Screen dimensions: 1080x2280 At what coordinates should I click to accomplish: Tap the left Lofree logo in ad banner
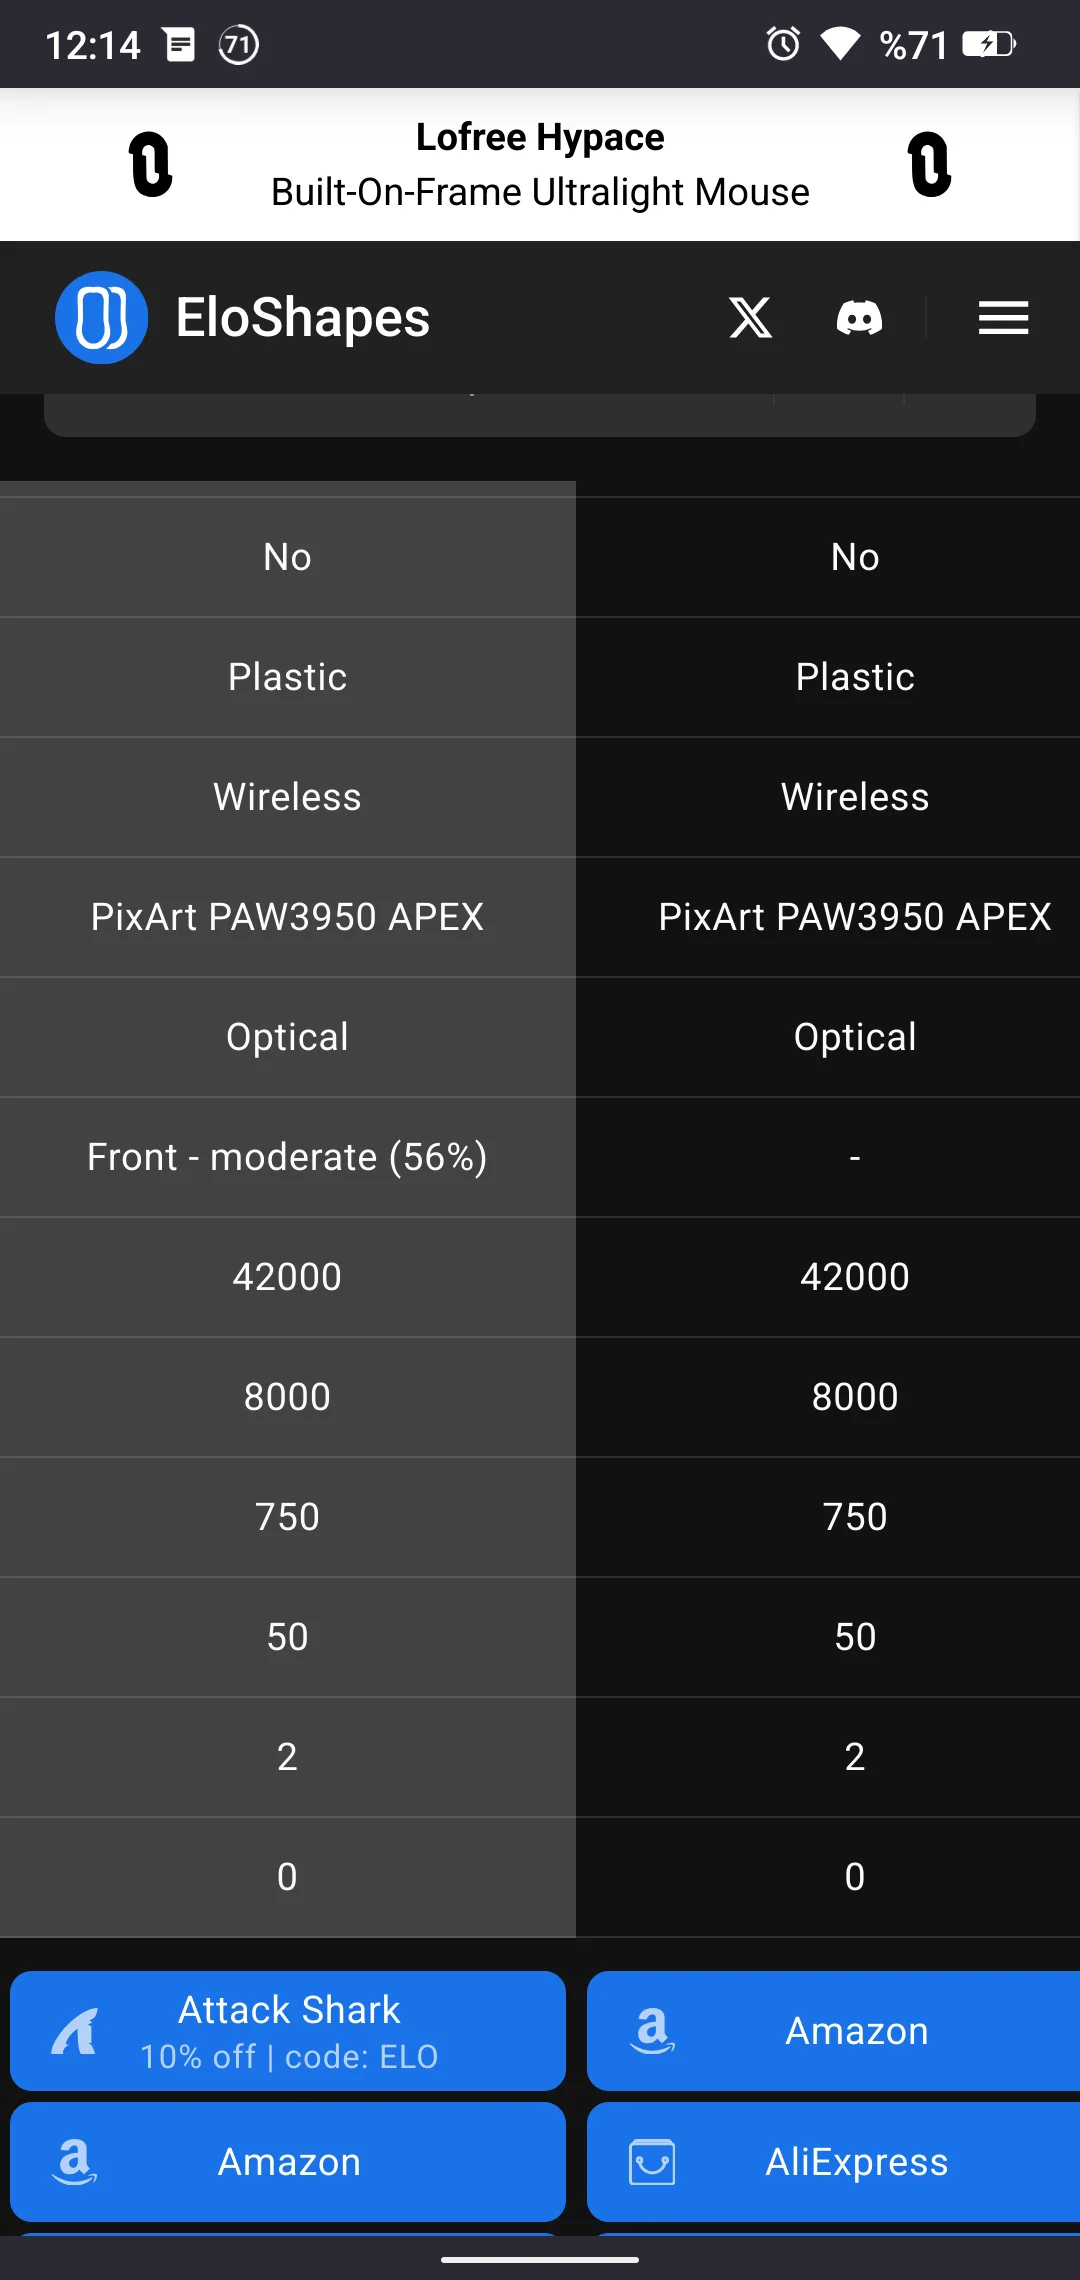[x=151, y=165]
